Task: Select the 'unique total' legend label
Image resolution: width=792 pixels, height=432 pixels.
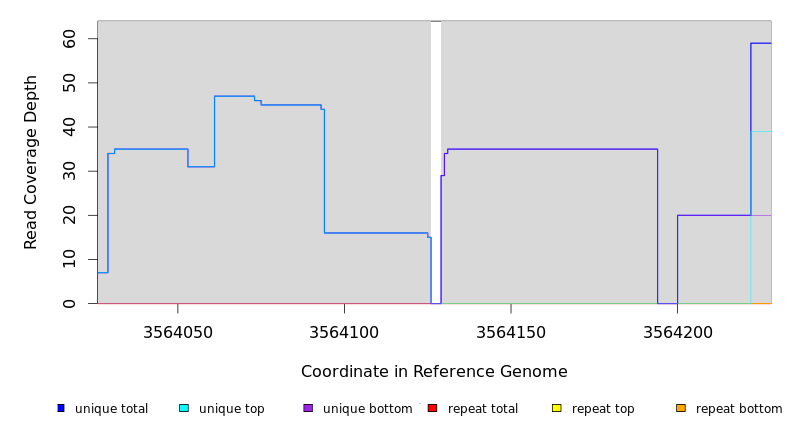Action: point(111,409)
